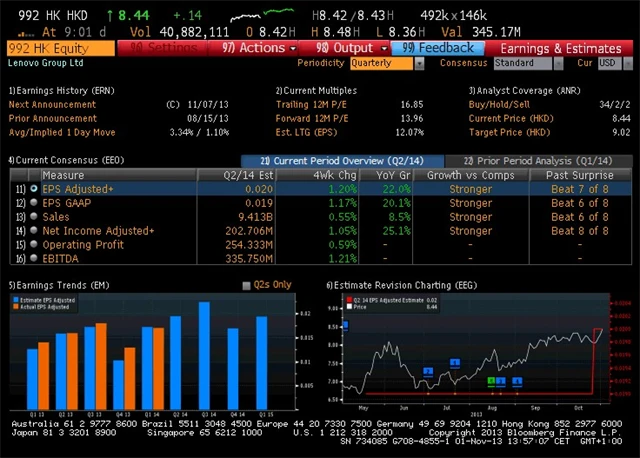Click the green event marker near August on chart

pyautogui.click(x=491, y=381)
